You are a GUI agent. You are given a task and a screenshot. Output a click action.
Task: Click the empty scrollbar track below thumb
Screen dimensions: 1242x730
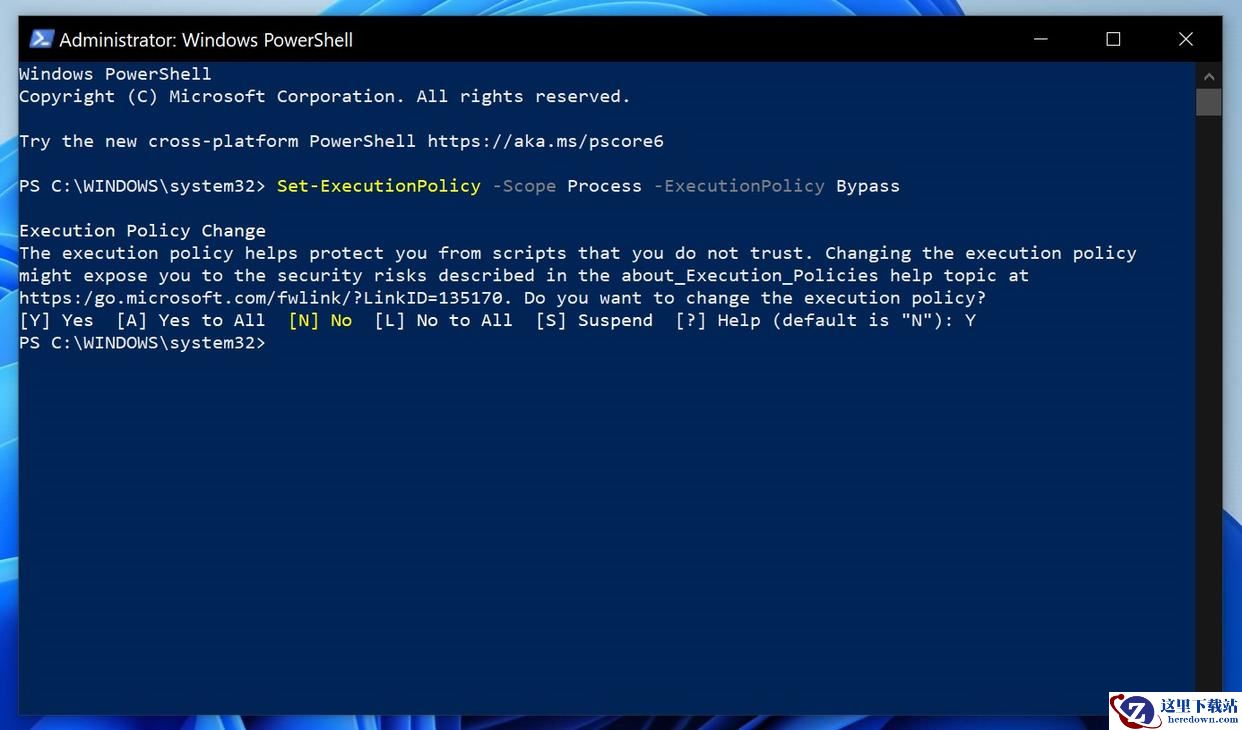pyautogui.click(x=1209, y=400)
